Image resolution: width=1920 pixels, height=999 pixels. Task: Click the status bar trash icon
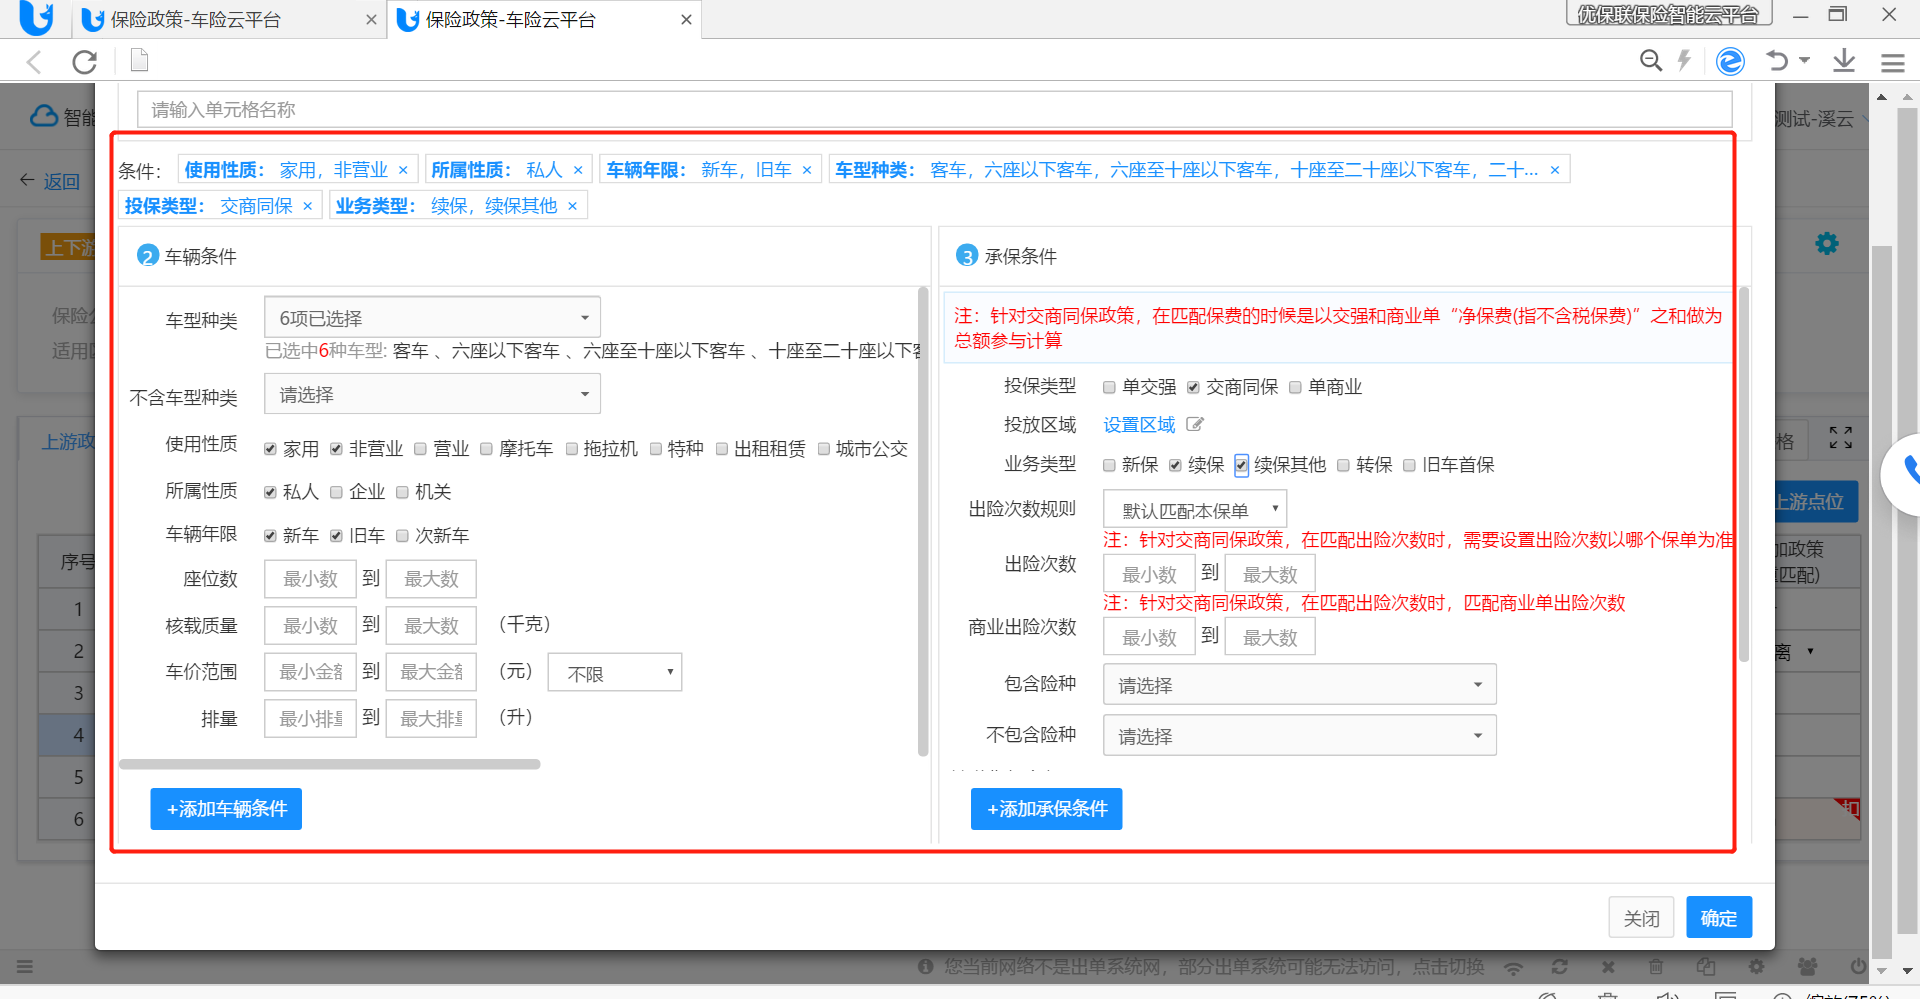click(x=1656, y=967)
